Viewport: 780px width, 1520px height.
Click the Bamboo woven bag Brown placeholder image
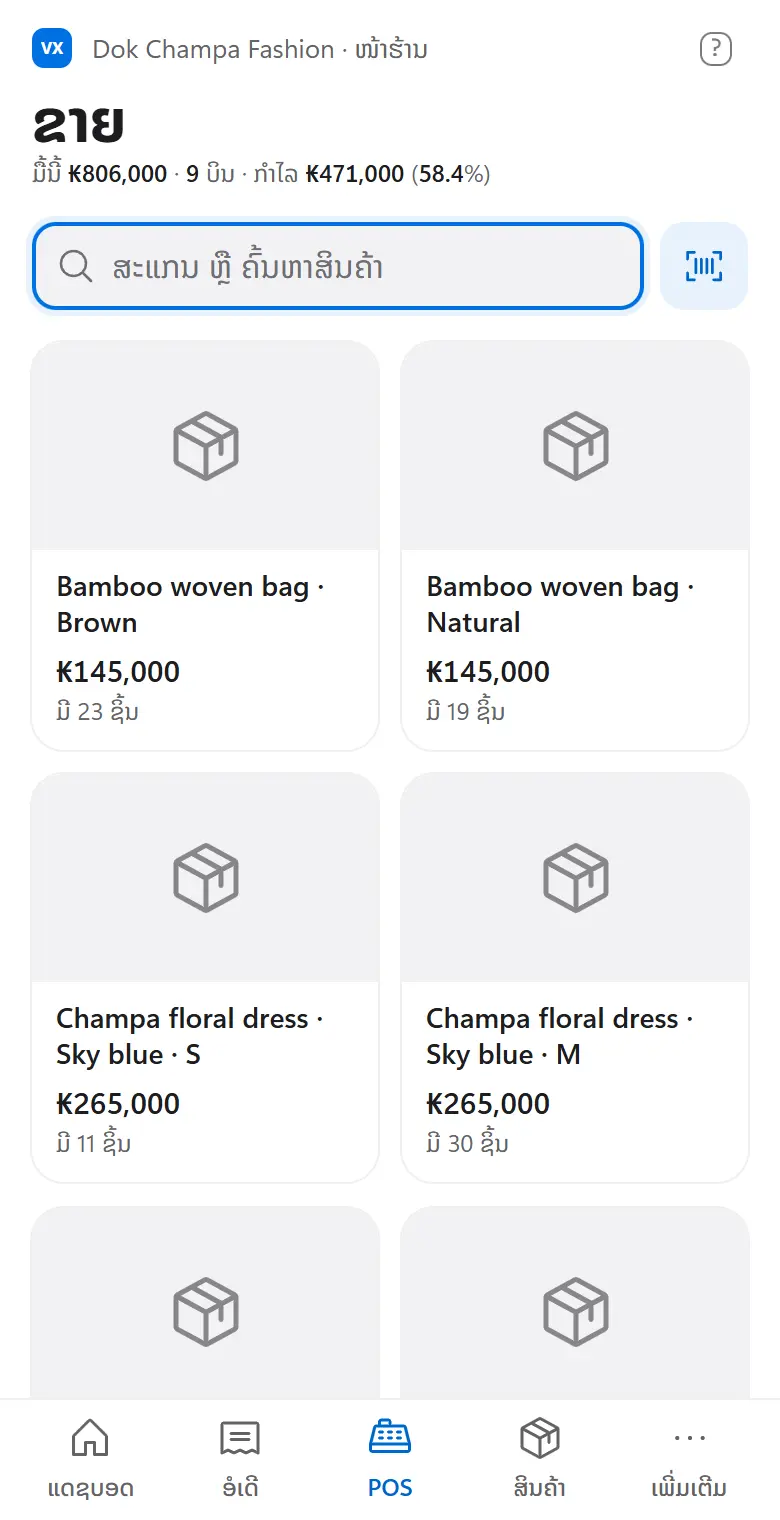[x=205, y=446]
